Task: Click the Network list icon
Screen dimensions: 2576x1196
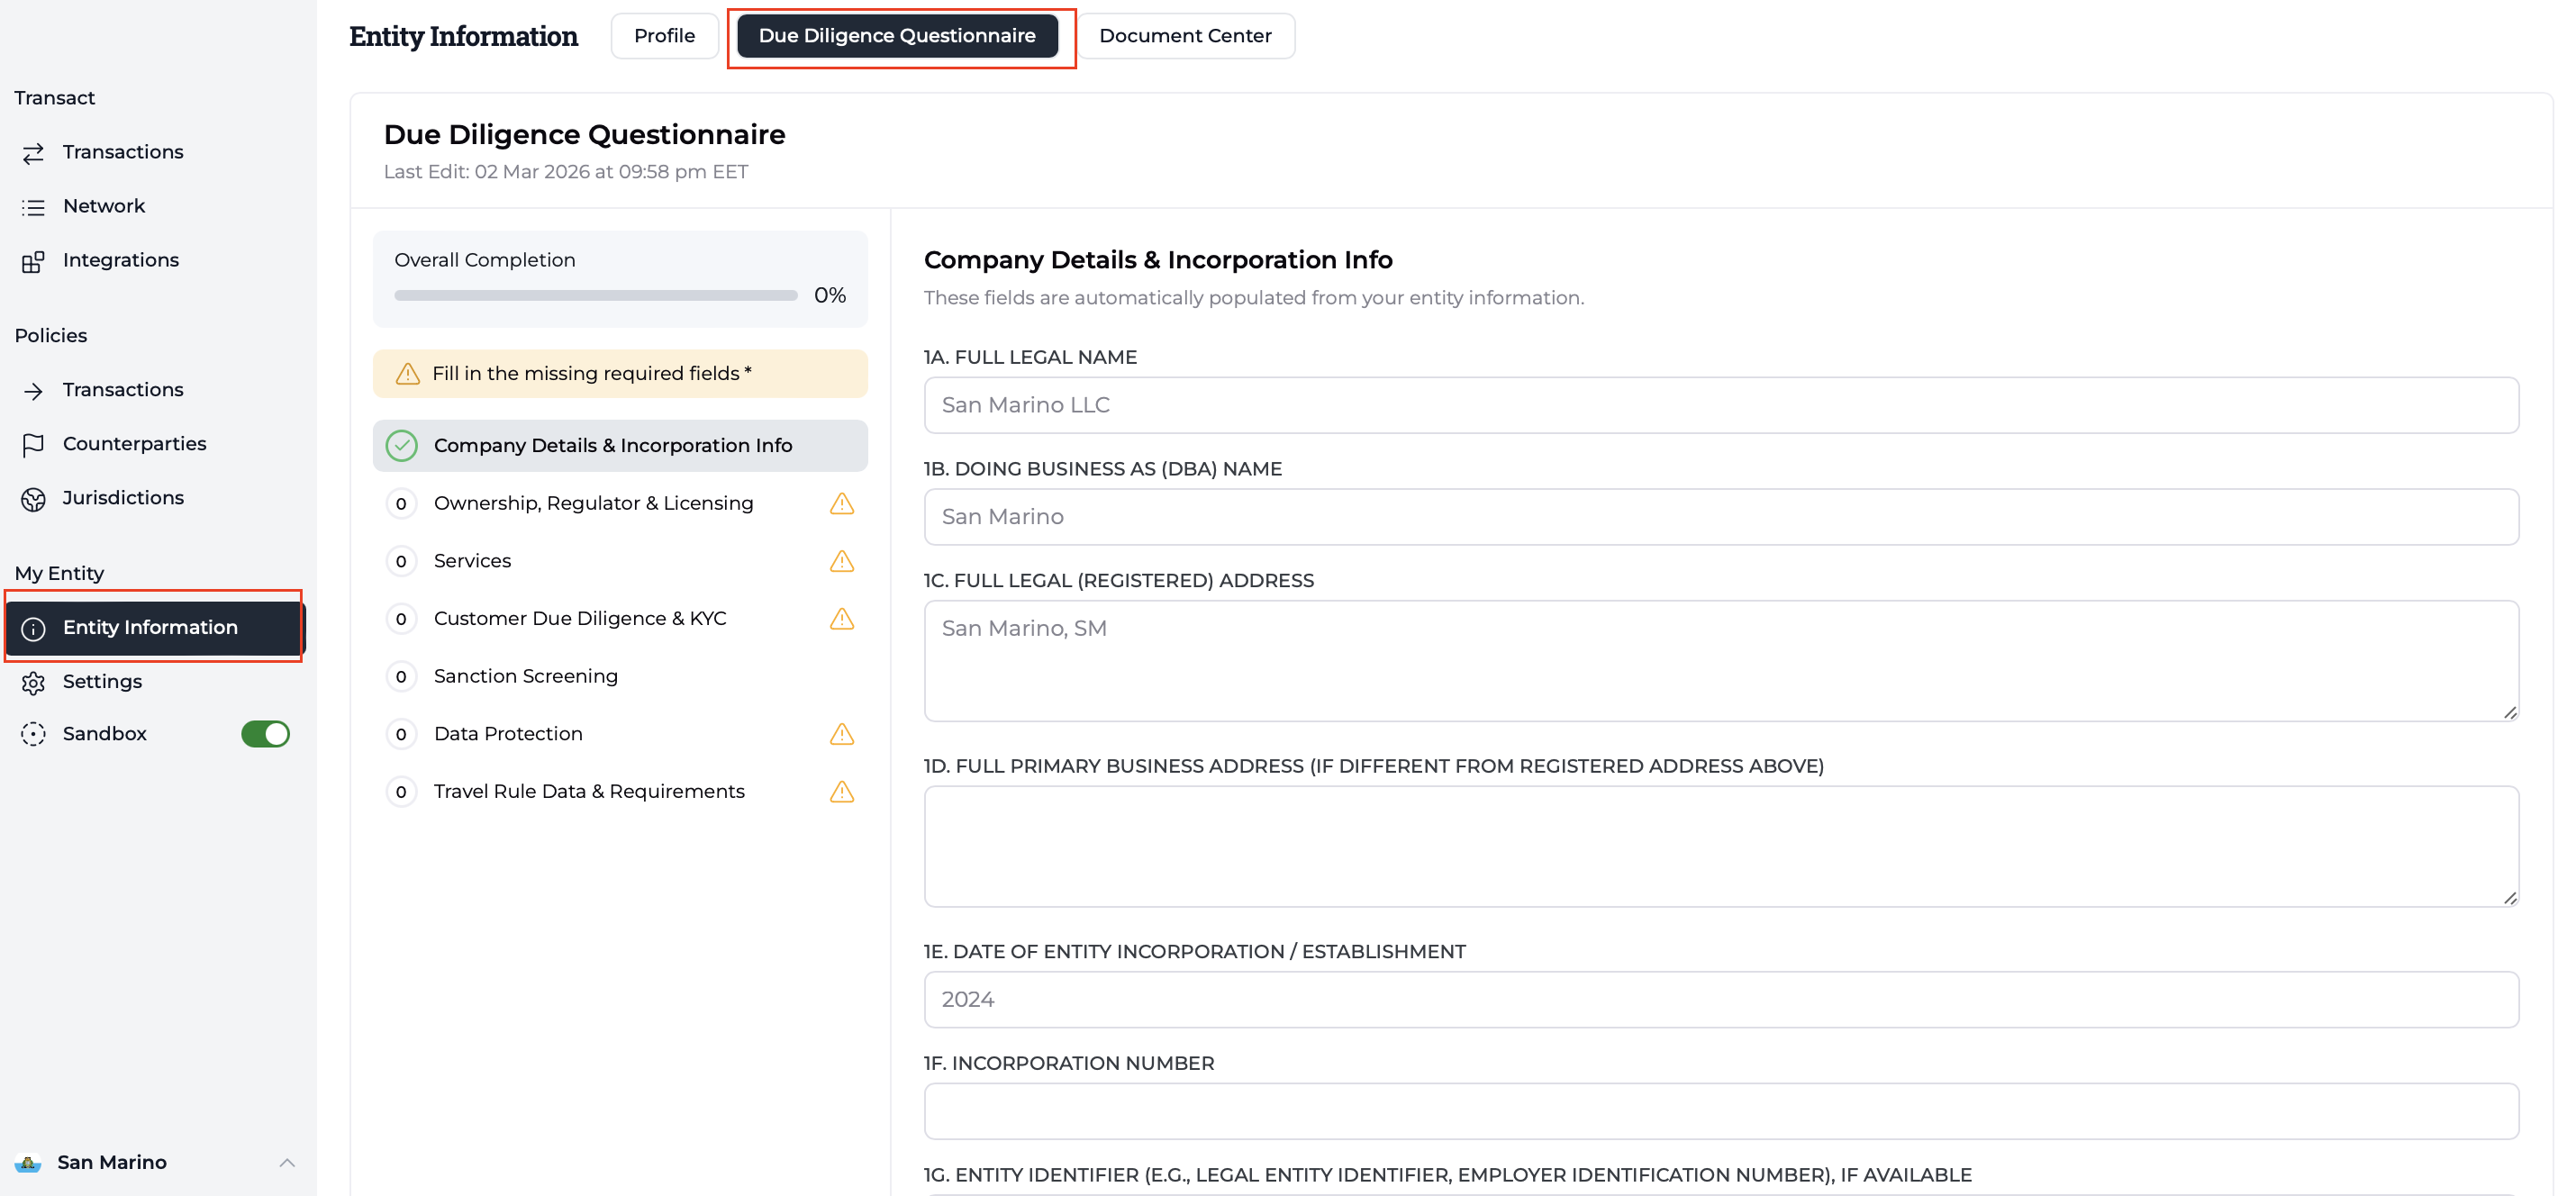Action: coord(33,207)
